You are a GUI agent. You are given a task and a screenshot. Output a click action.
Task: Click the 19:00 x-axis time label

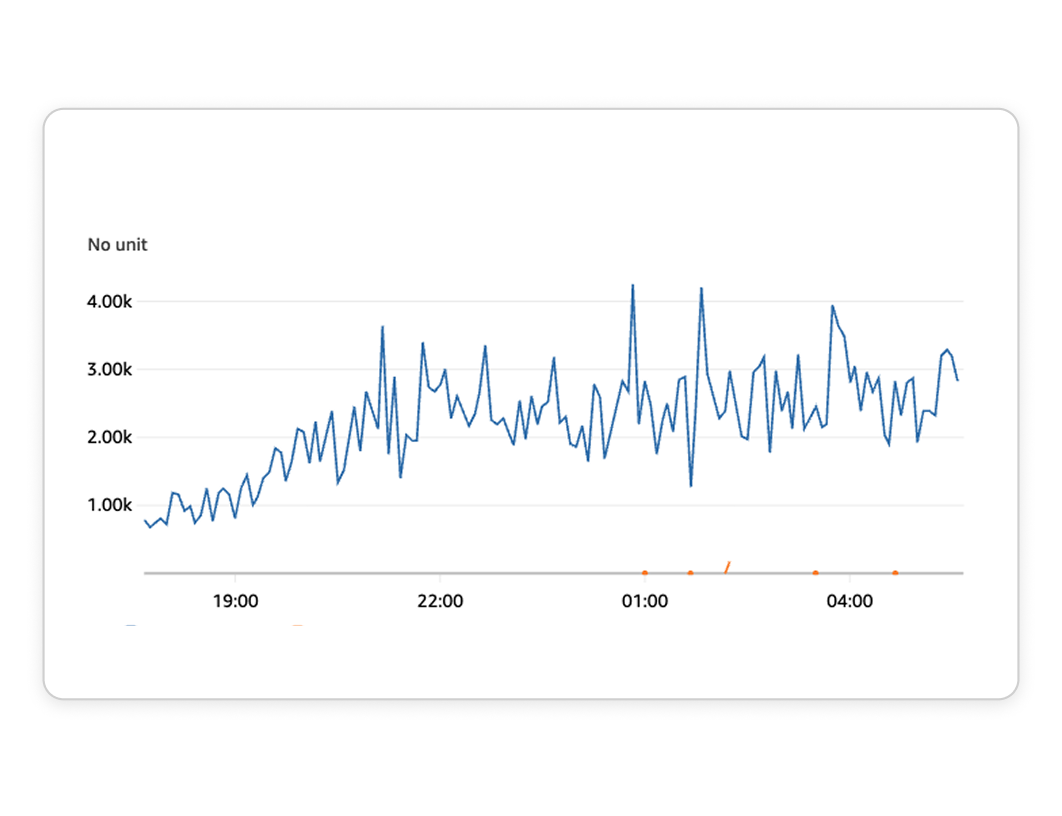[x=235, y=601]
